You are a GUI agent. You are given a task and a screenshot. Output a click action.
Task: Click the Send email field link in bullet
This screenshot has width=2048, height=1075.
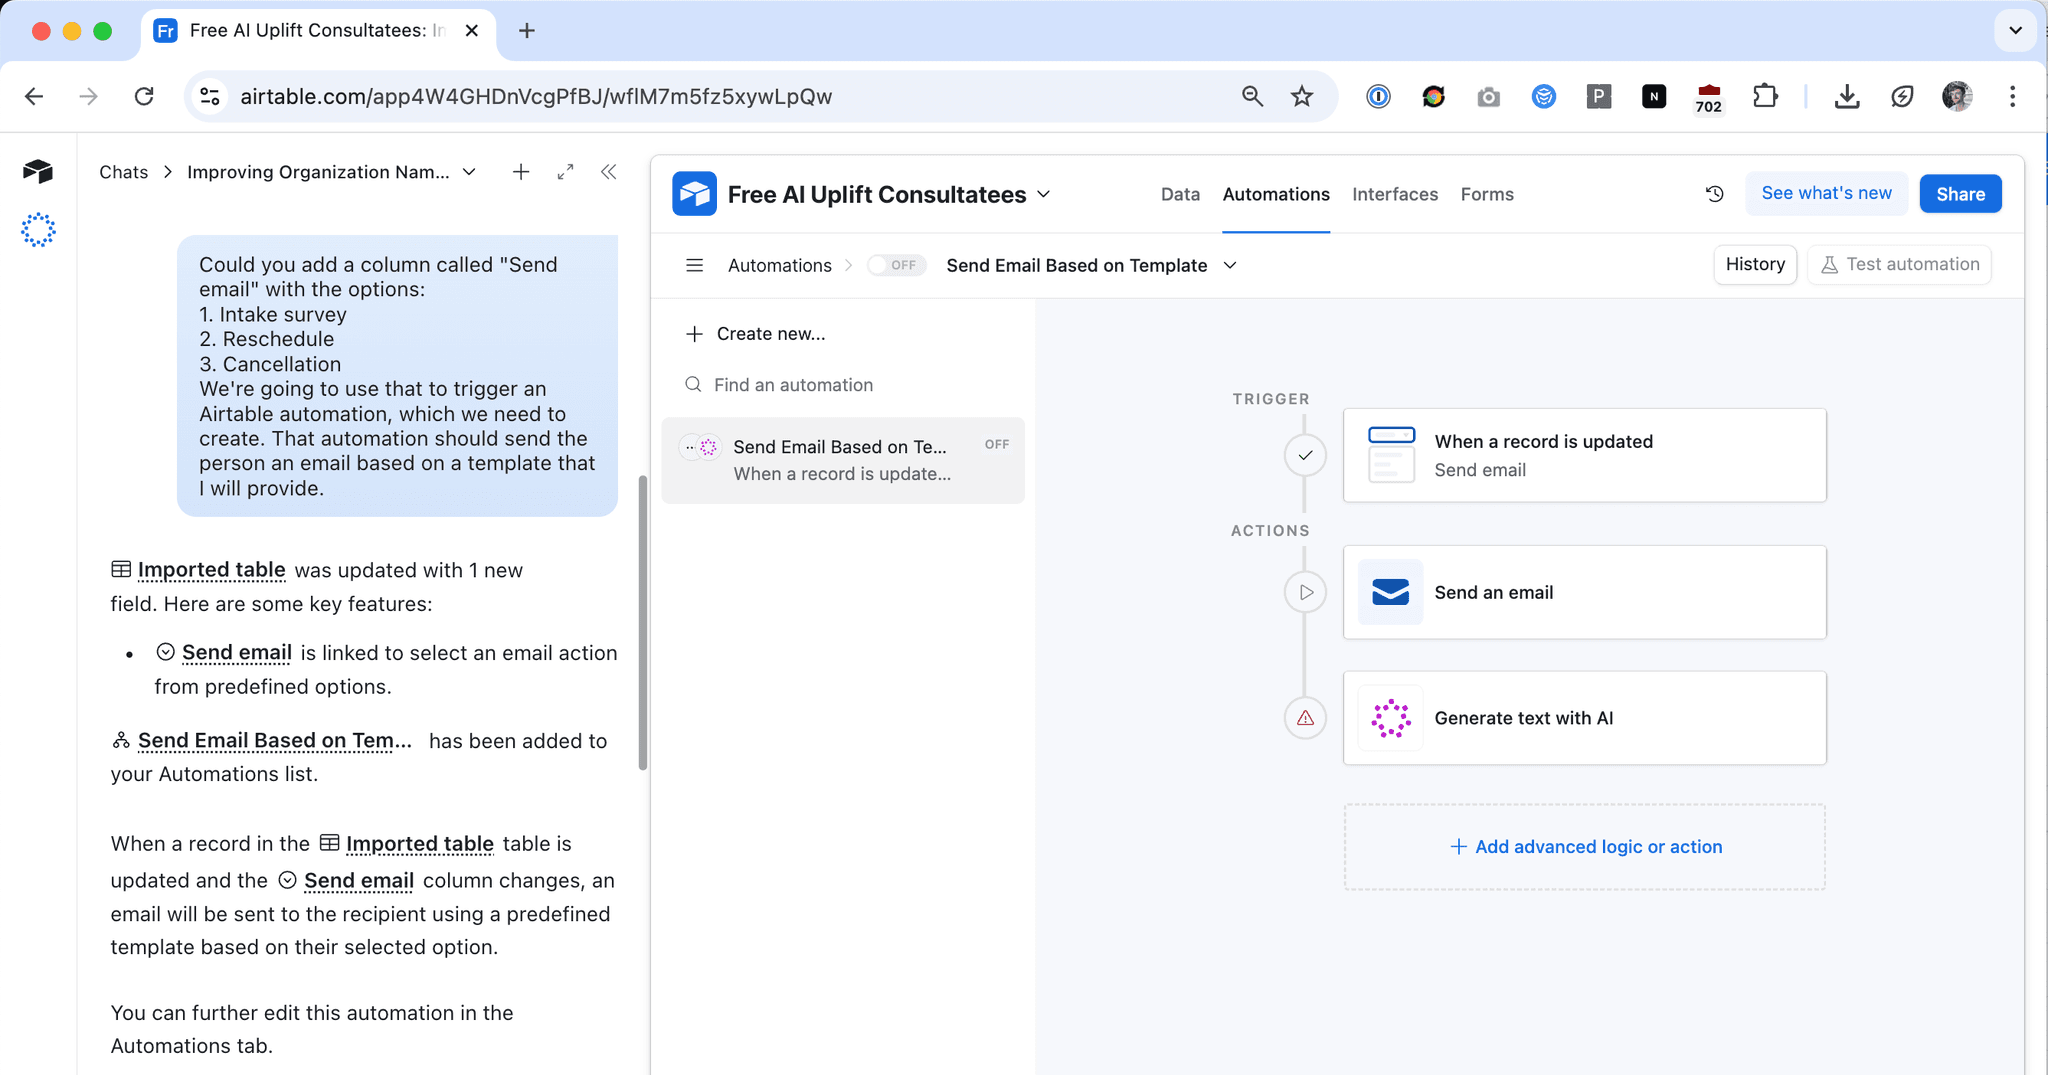[237, 653]
